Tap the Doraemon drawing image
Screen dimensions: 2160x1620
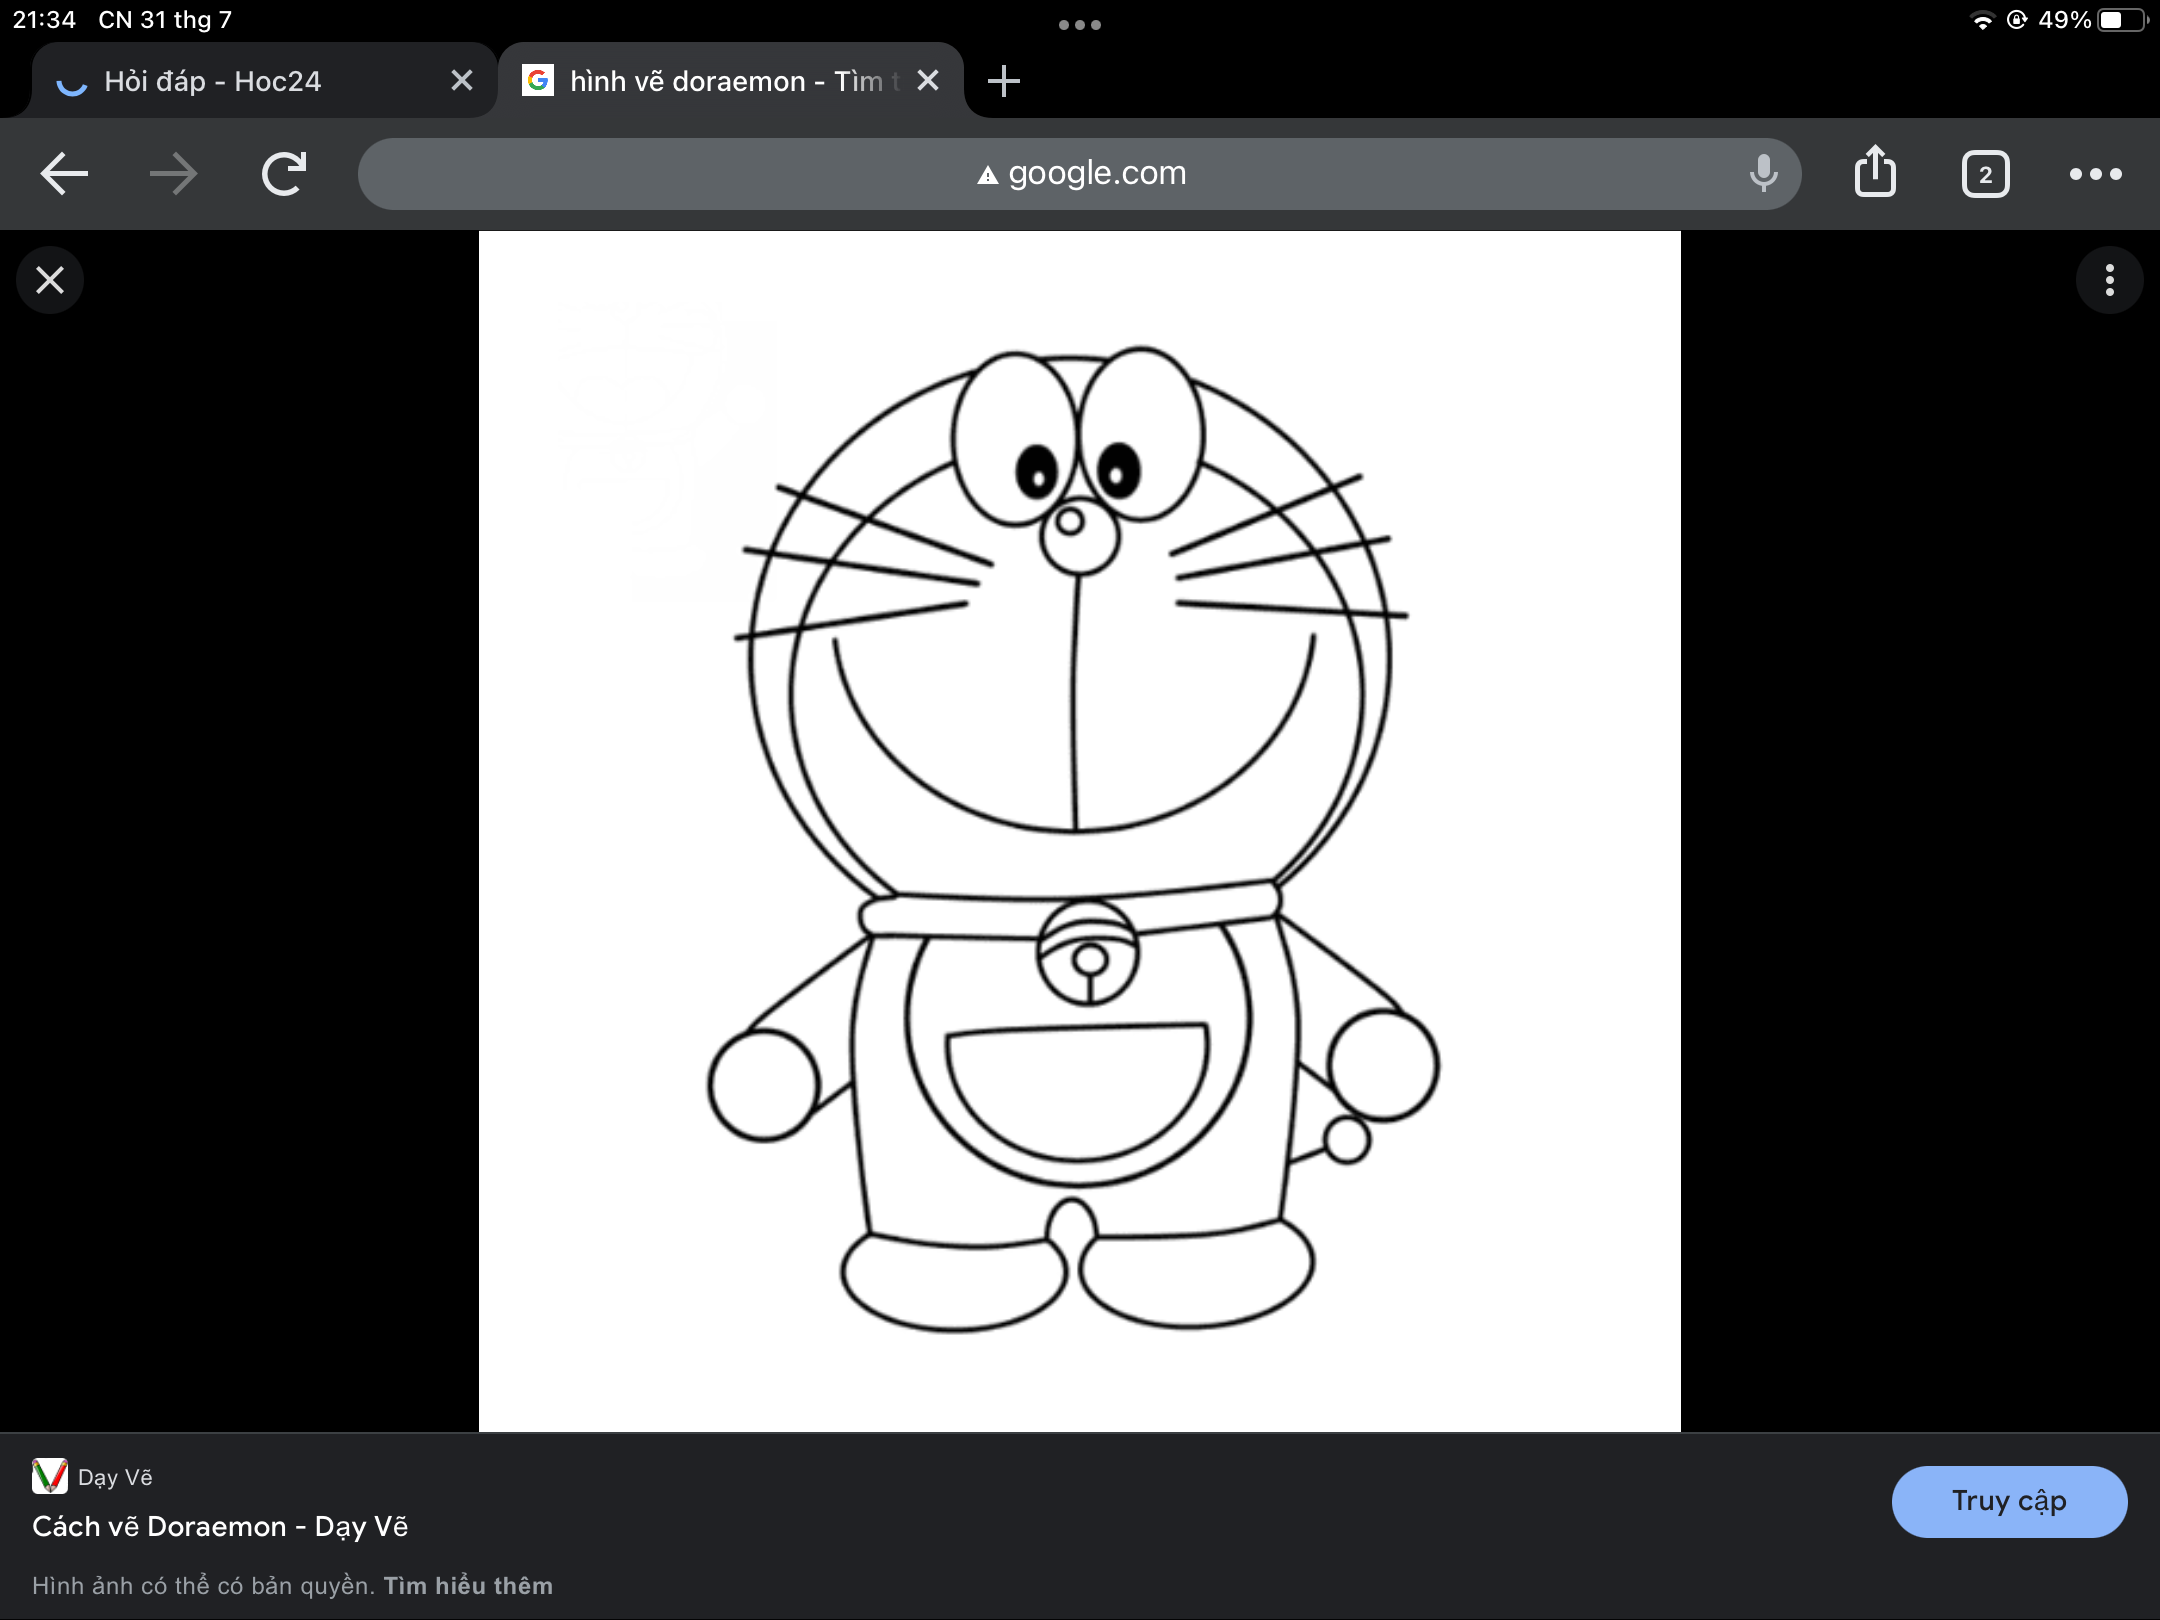coord(1079,831)
